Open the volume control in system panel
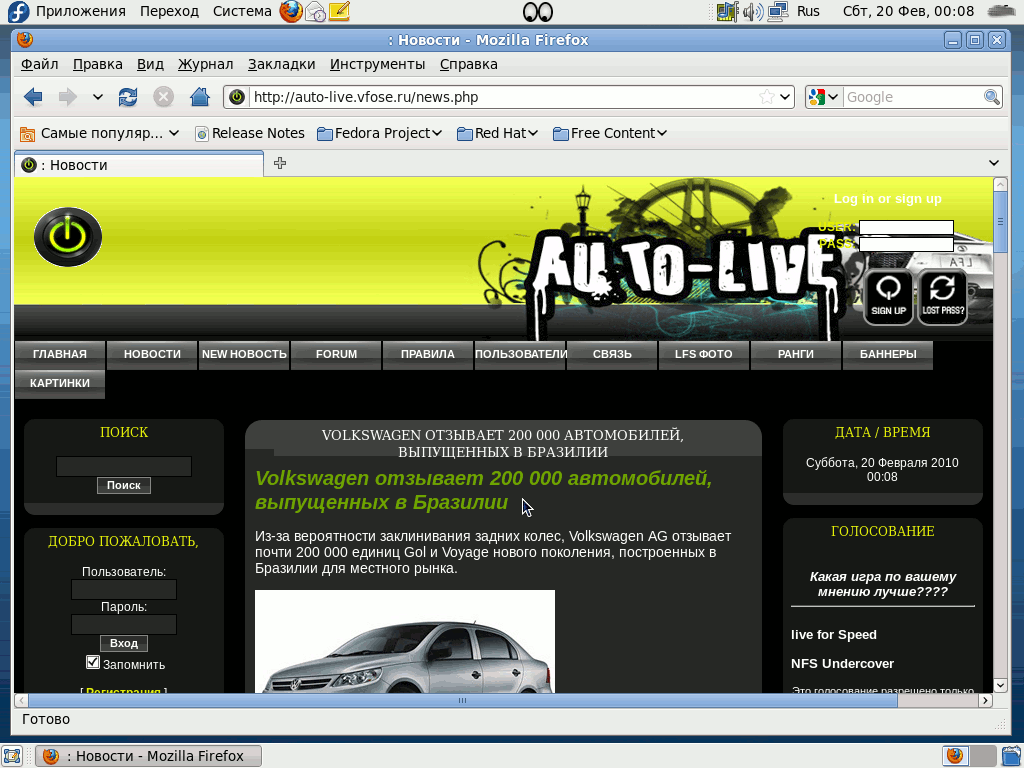 coord(752,12)
